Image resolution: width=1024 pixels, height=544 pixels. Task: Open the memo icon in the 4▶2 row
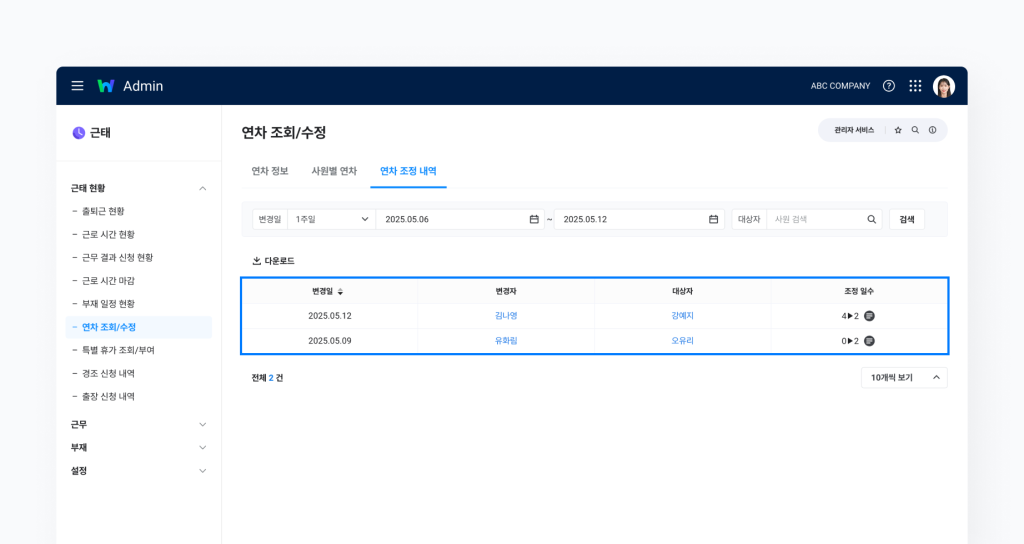pos(869,316)
